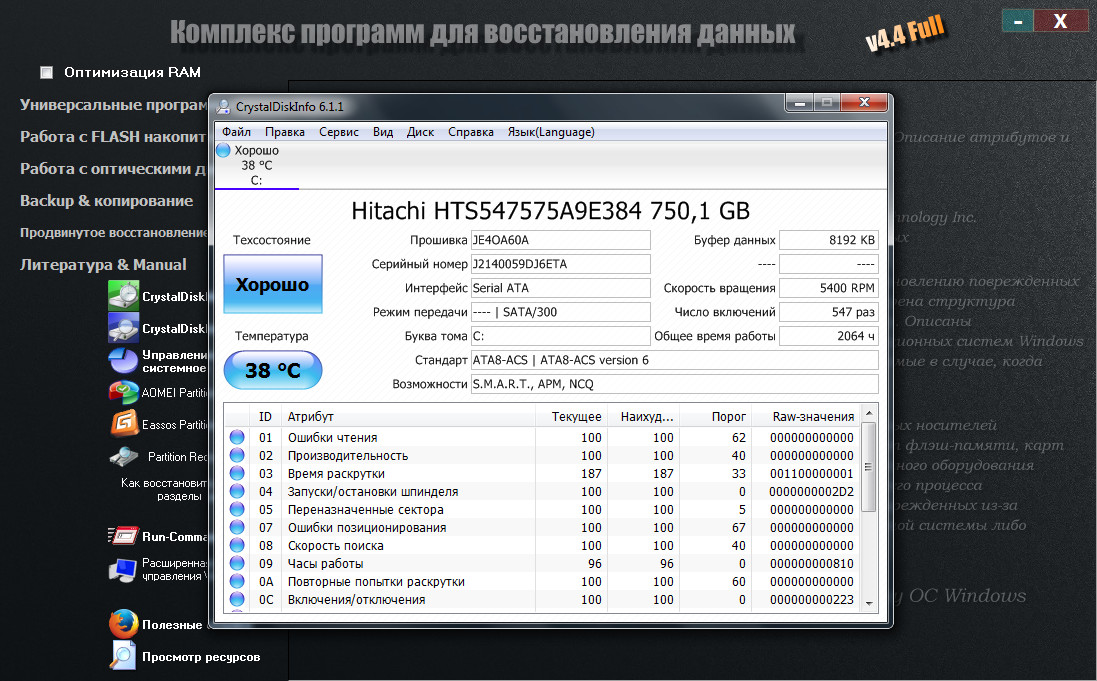The width and height of the screenshot is (1097, 681).
Task: Launch Расширенная панель управления monitor icon
Action: pyautogui.click(x=123, y=570)
